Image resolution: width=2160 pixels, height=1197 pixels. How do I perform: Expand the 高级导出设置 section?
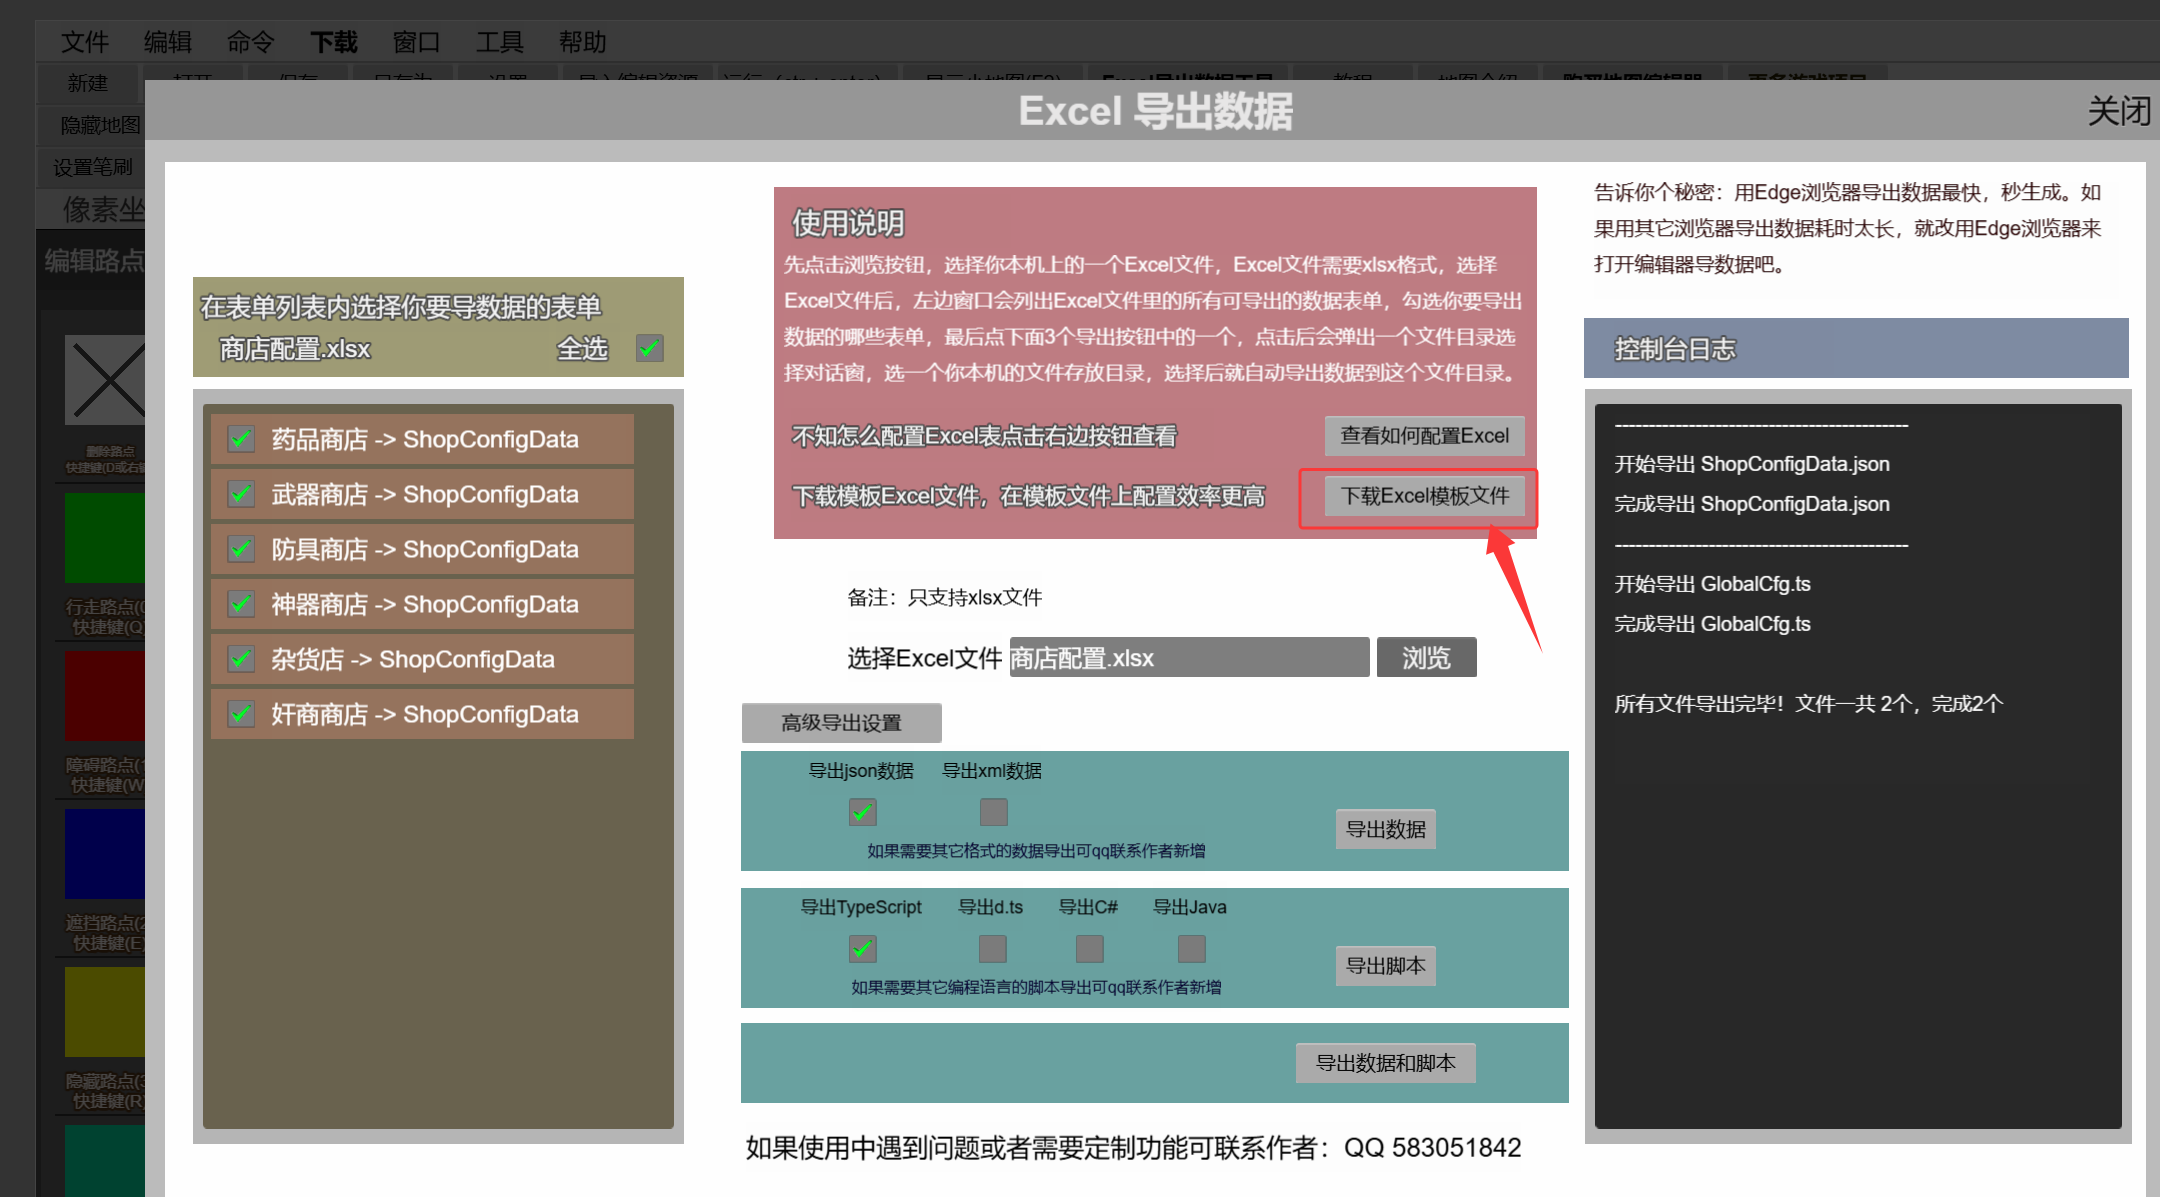point(841,722)
